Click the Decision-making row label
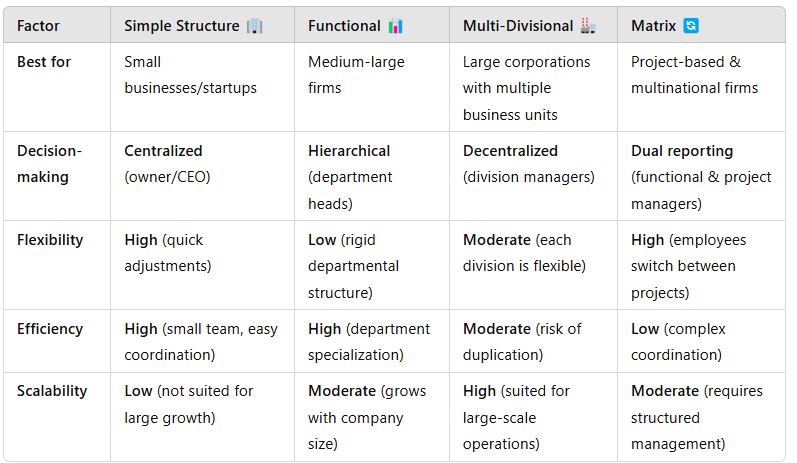Image resolution: width=797 pixels, height=463 pixels. click(x=49, y=164)
